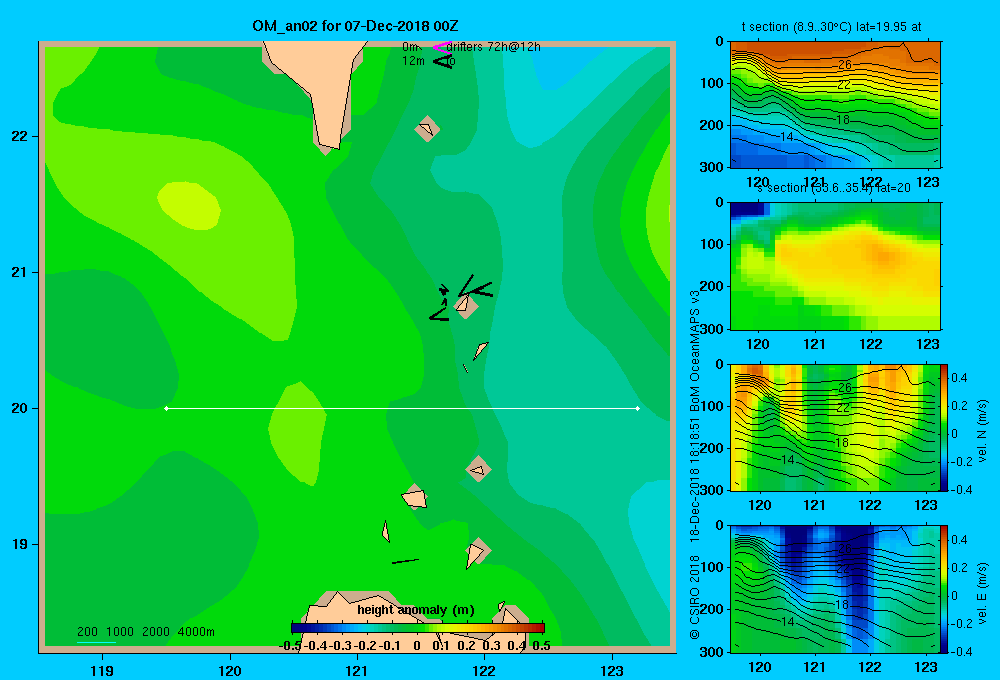1000x680 pixels.
Task: Select the 'vel. N (m/s)' axis label
Action: 982,431
